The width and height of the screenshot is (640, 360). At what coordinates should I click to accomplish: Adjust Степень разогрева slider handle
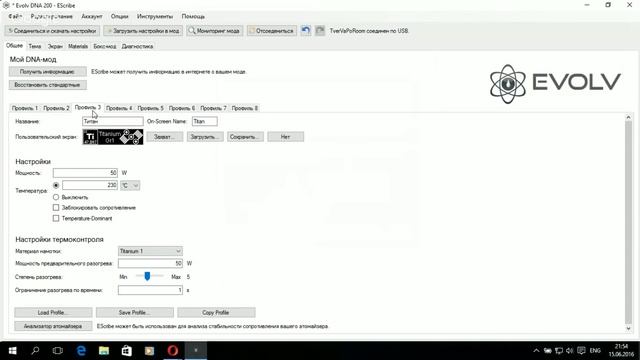[147, 276]
